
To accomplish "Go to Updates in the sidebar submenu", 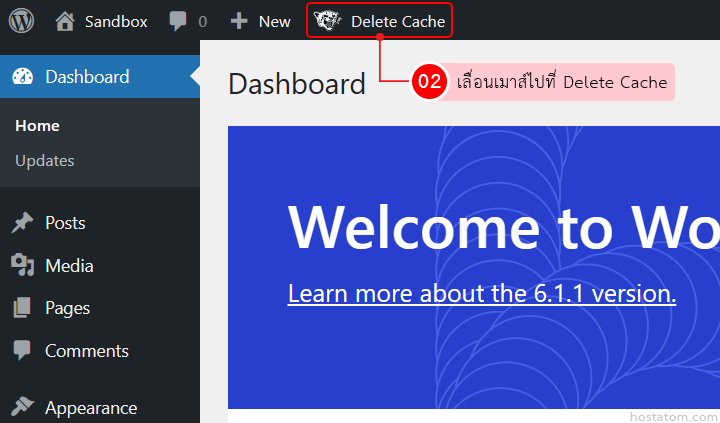I will point(45,161).
